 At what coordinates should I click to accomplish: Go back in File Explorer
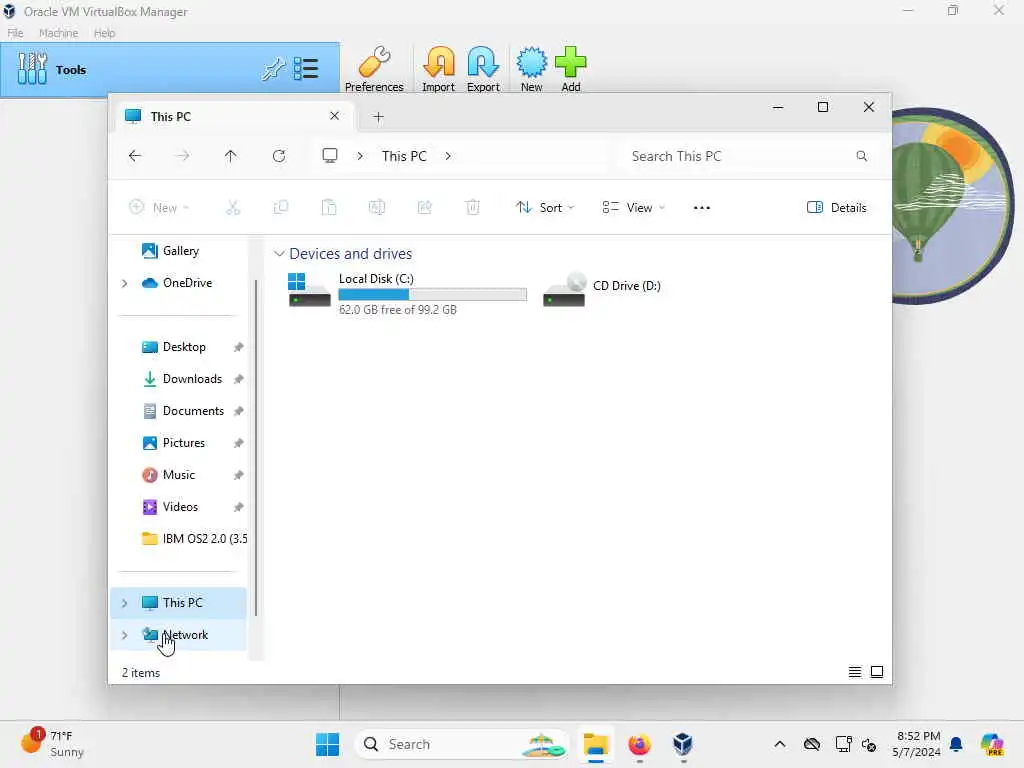135,156
